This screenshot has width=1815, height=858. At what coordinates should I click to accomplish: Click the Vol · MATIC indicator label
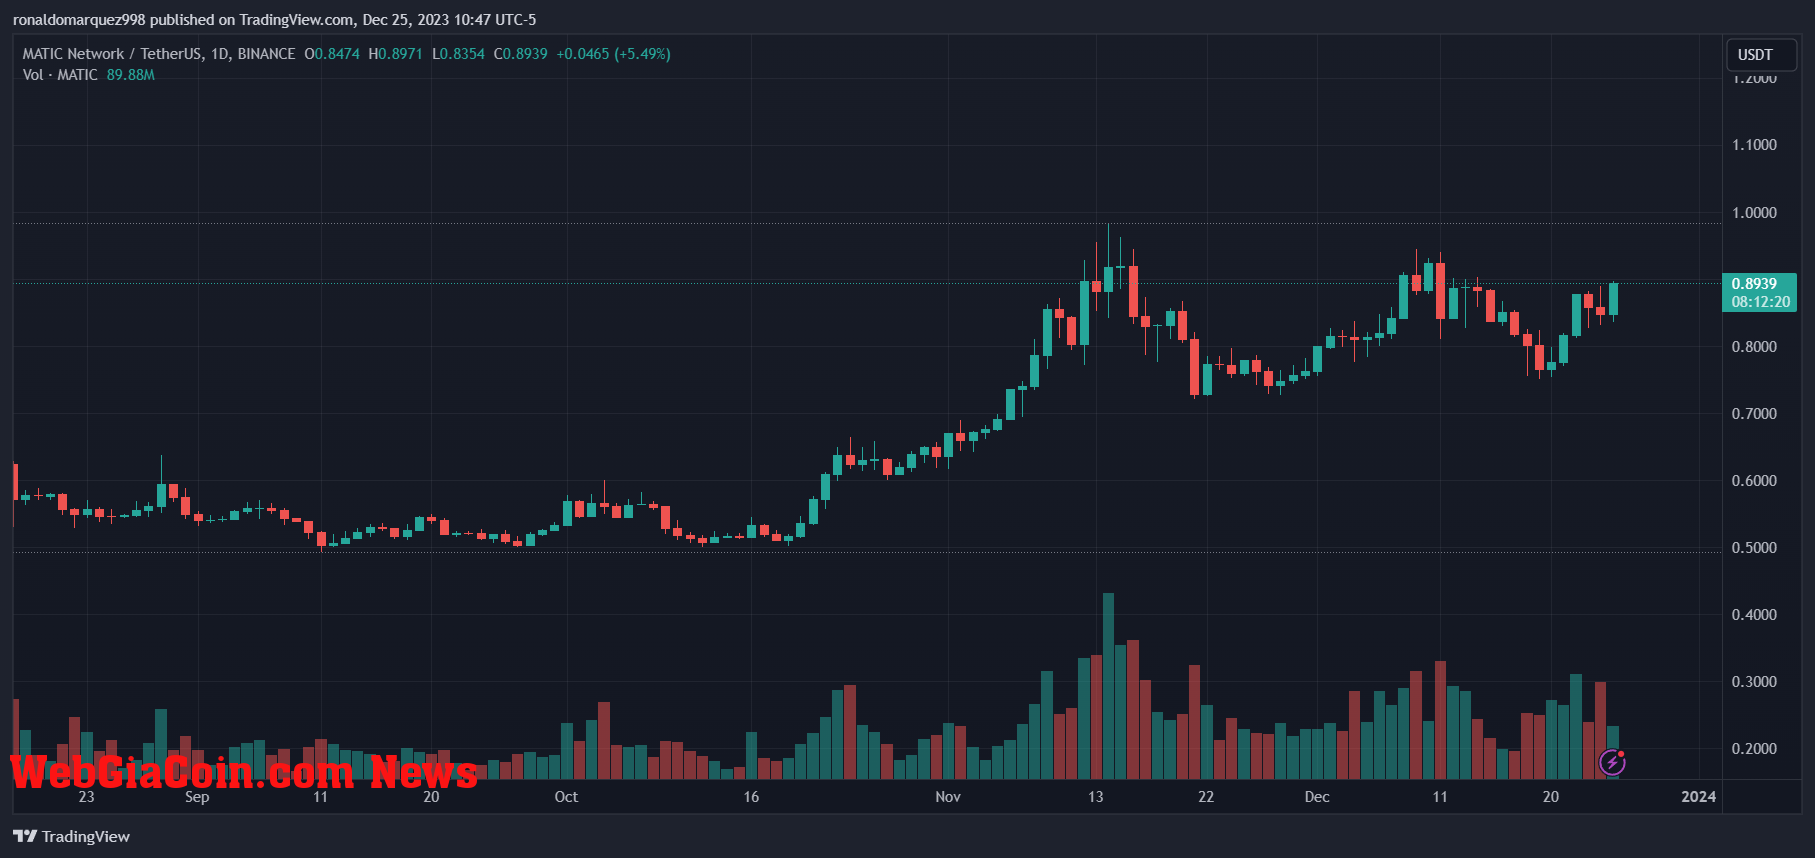pyautogui.click(x=60, y=75)
